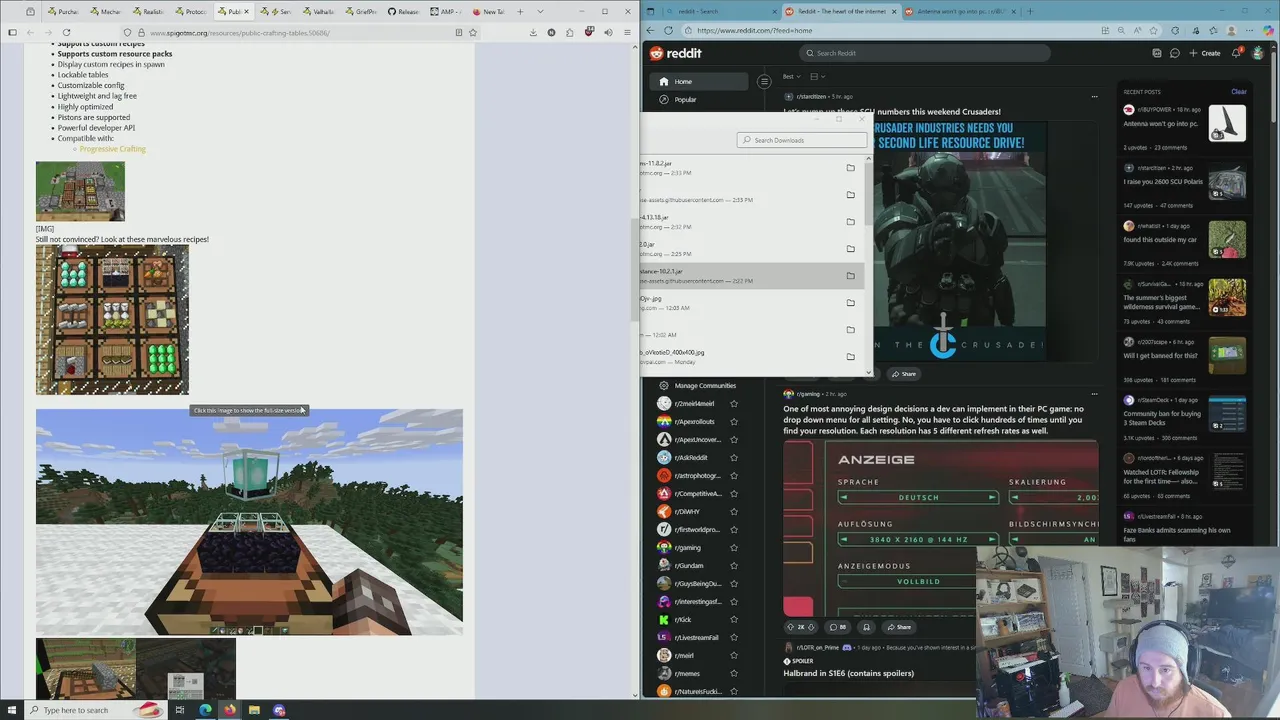
Task: Open the marvelous recipes grid image
Action: click(112, 321)
